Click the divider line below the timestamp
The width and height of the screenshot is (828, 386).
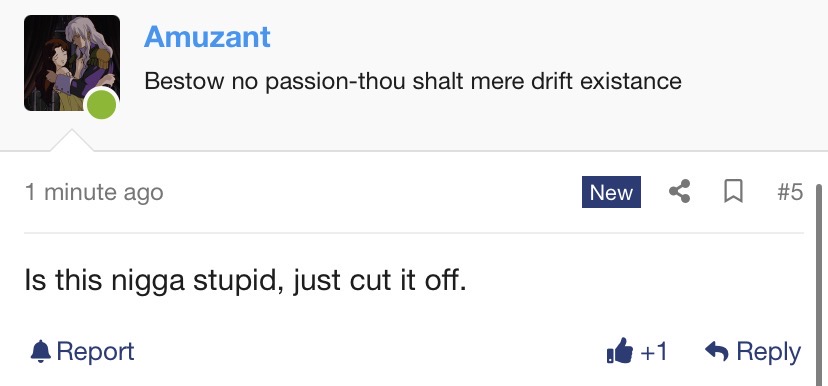414,232
